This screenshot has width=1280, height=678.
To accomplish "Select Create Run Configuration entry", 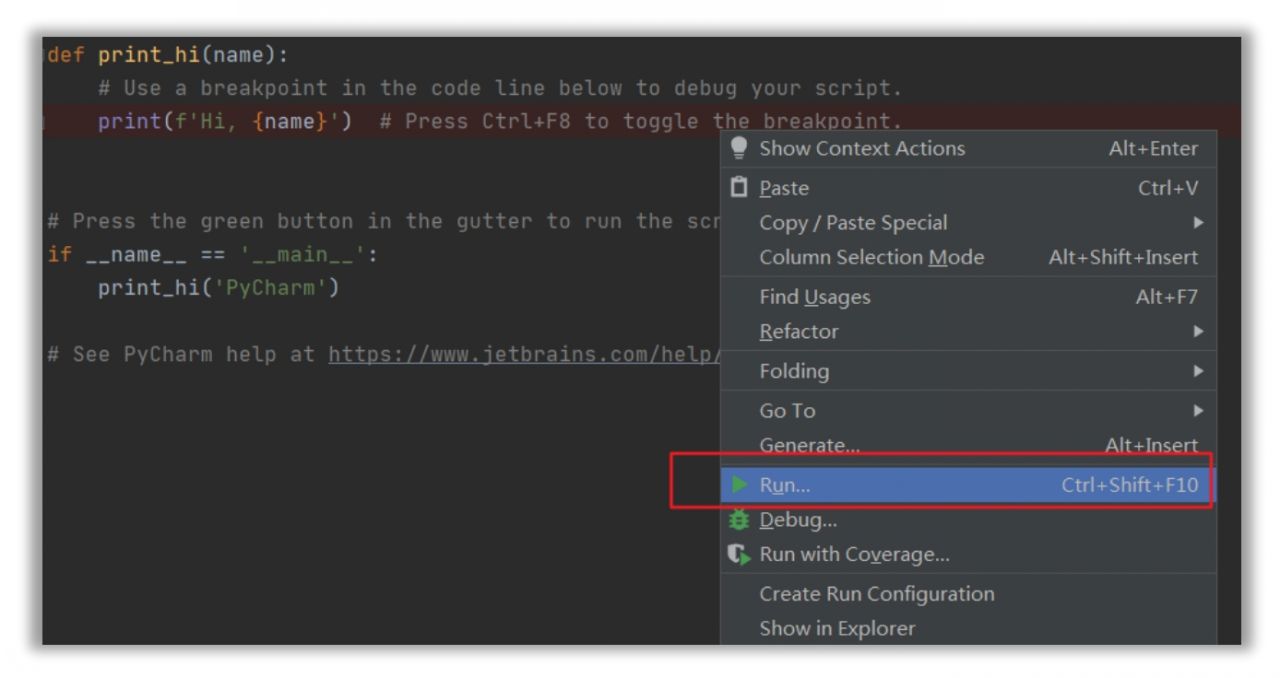I will point(968,594).
